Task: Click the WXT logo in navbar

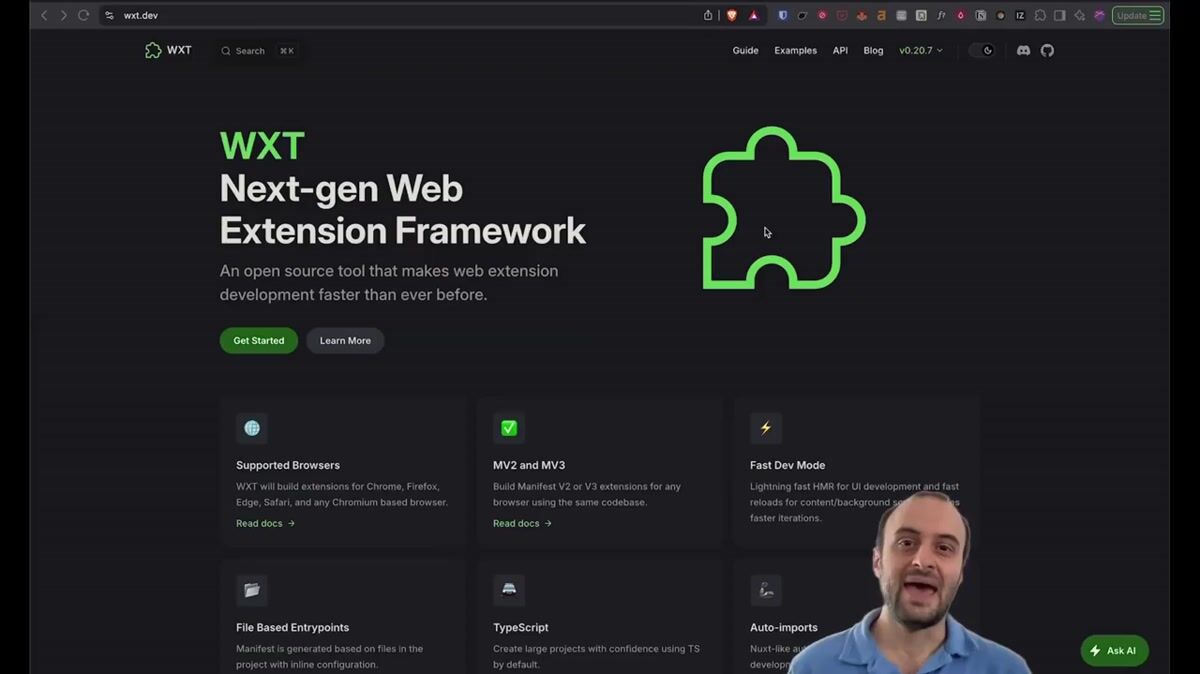Action: point(168,50)
